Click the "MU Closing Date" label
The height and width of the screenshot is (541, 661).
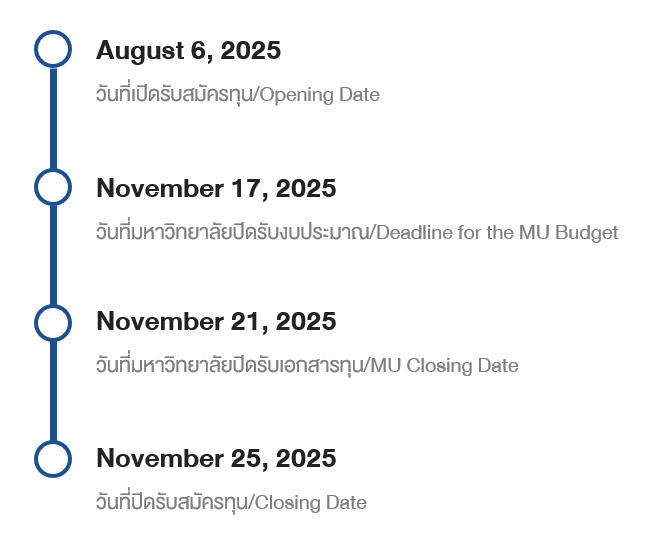coord(444,366)
